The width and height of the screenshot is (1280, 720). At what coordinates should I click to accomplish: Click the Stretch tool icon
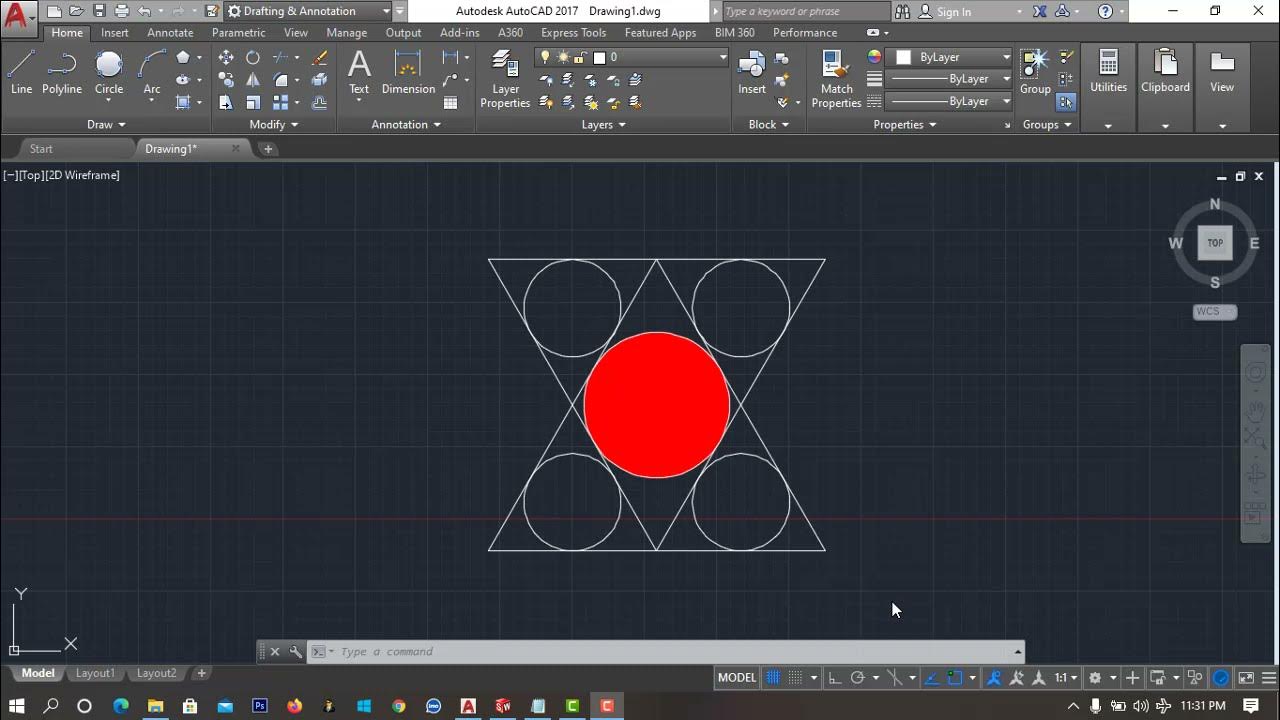pos(226,102)
